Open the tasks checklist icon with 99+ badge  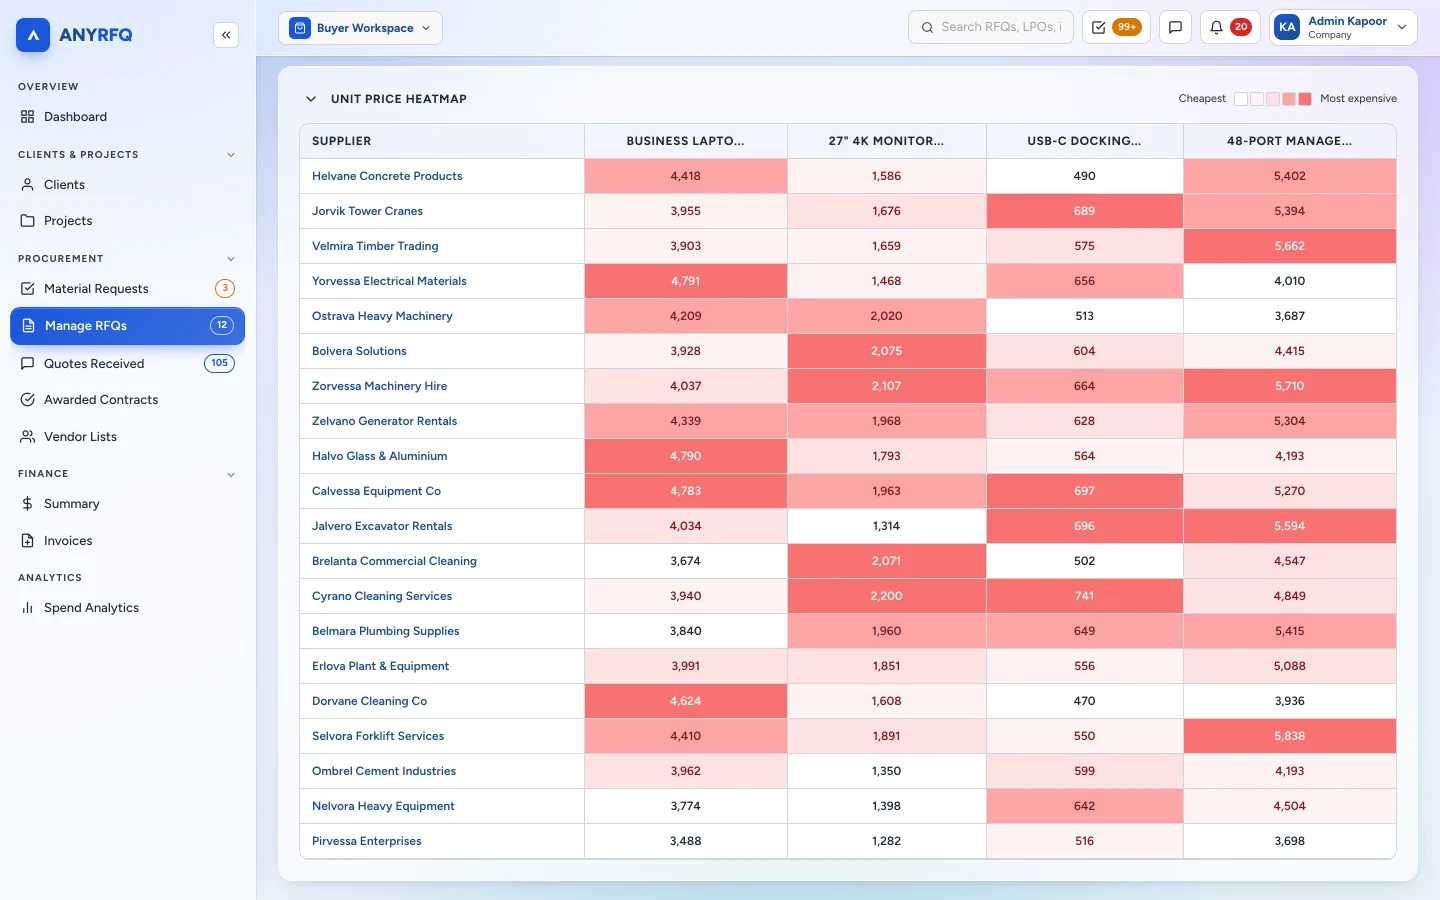tap(1116, 27)
